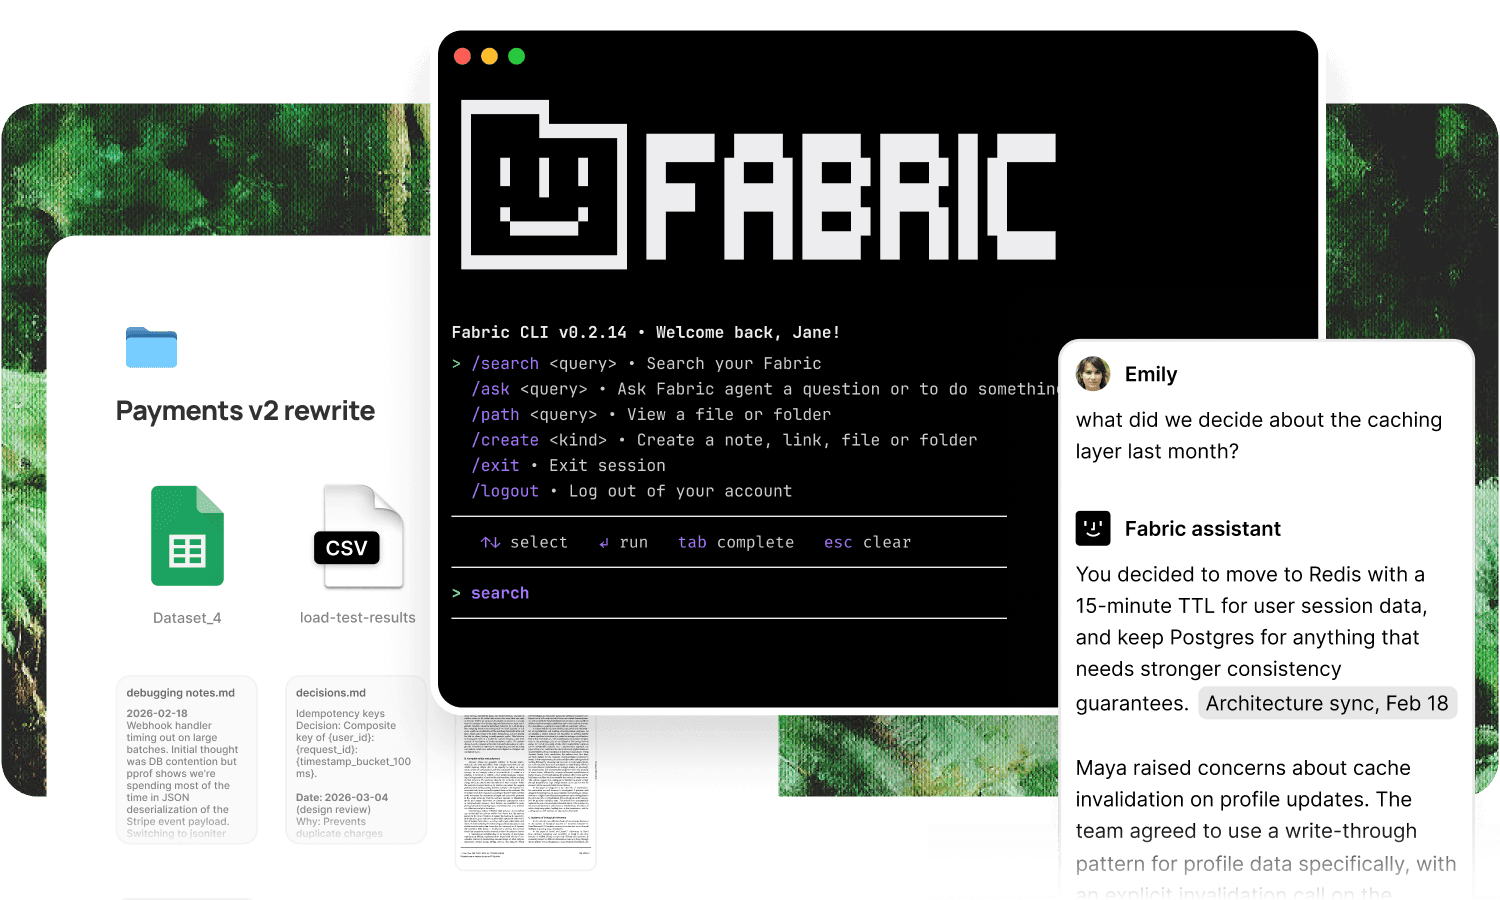This screenshot has height=900, width=1500.
Task: Open the decisions.md note card
Action: (x=356, y=760)
